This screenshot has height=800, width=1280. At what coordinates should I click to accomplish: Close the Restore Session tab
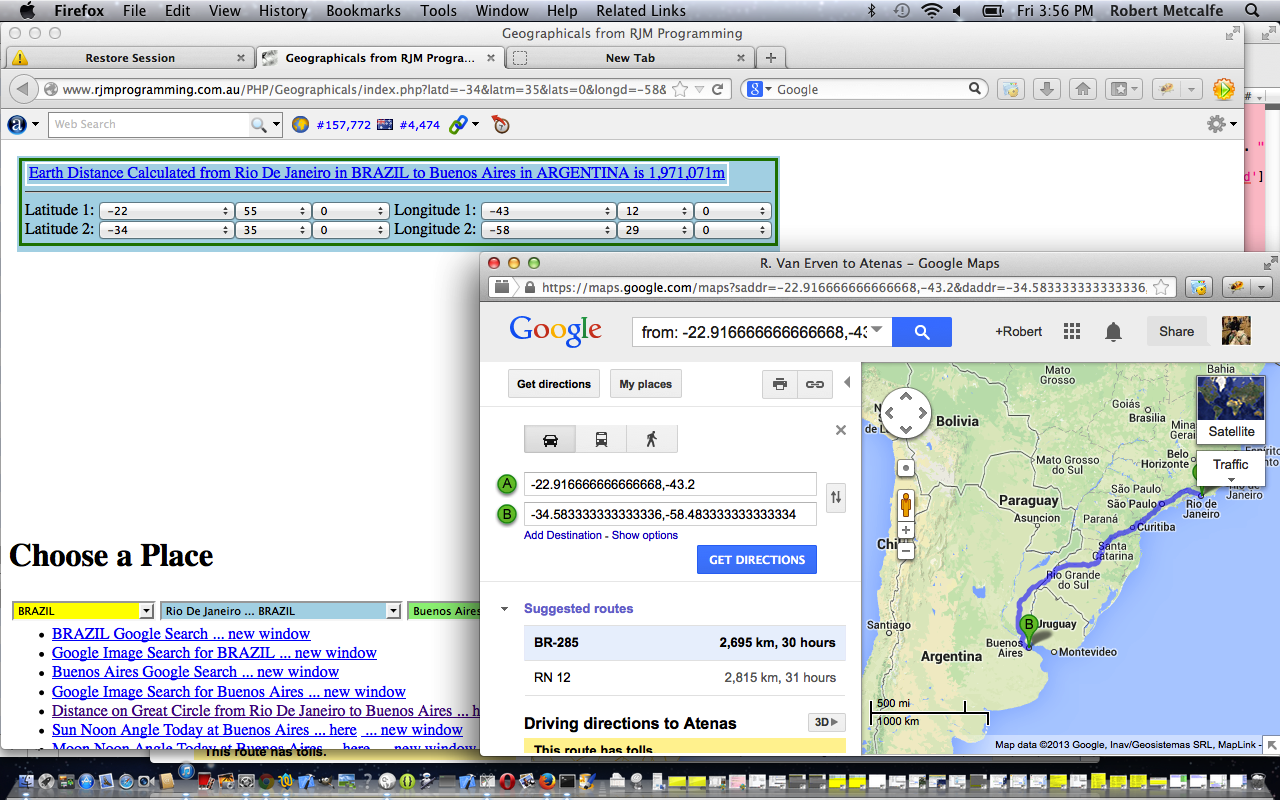[x=241, y=58]
